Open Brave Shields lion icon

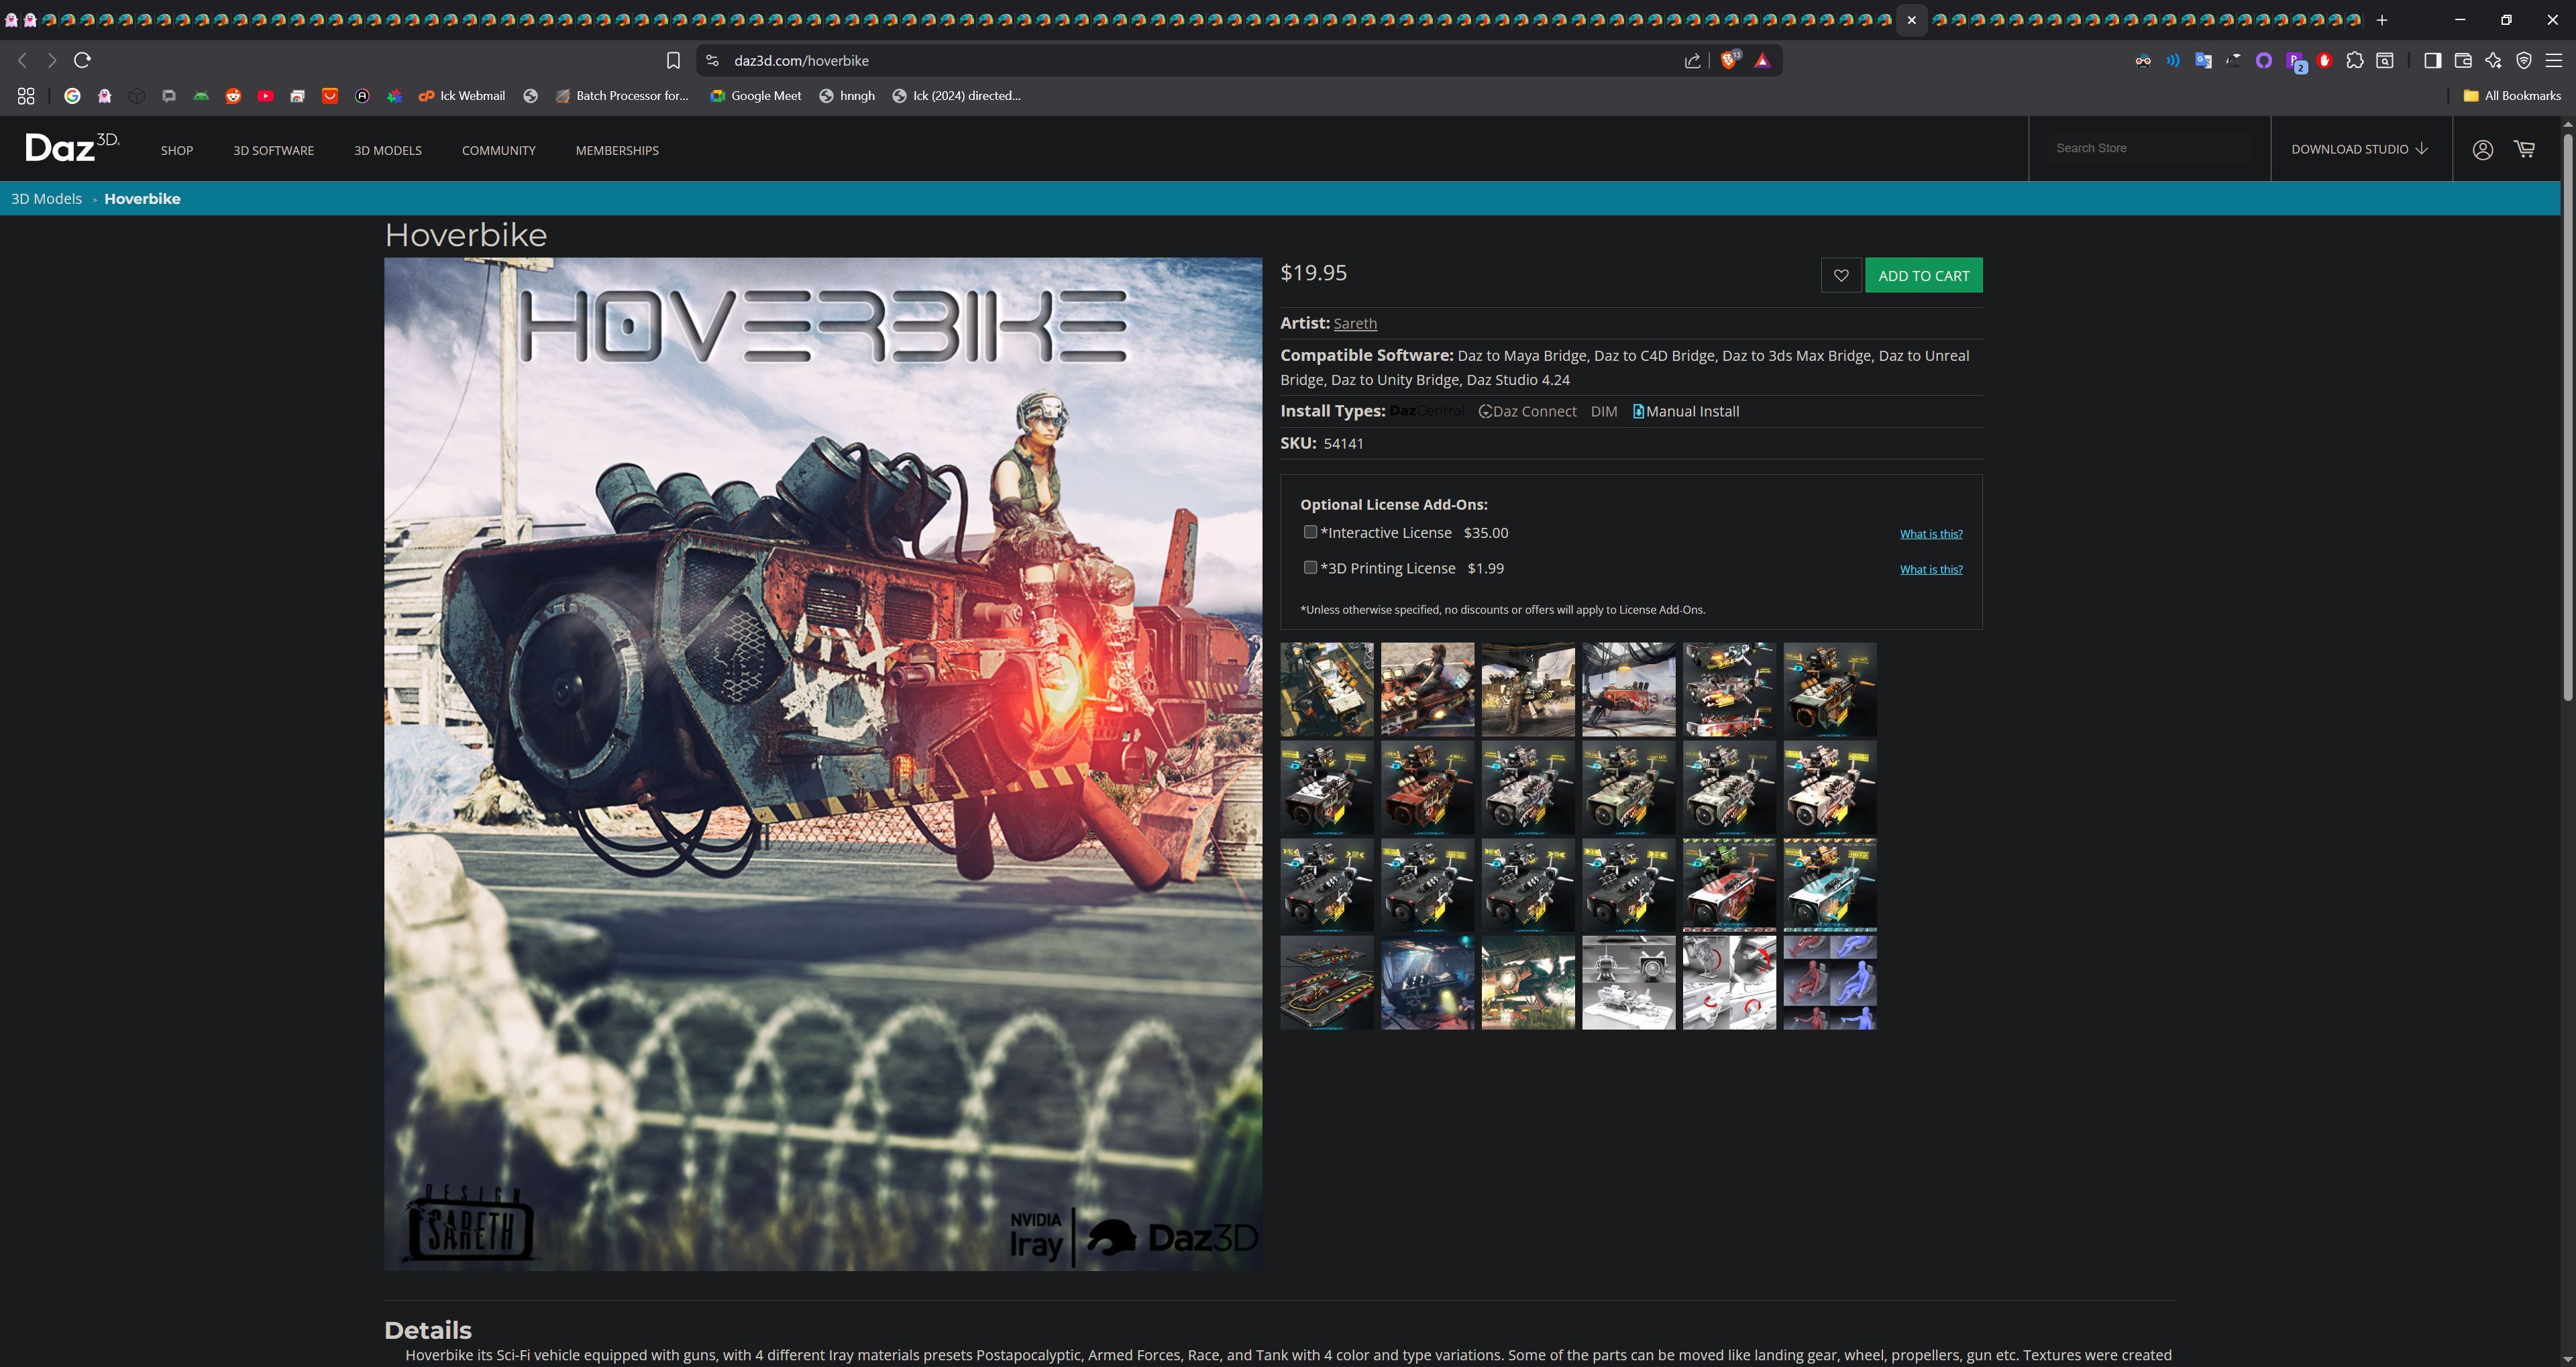(x=1729, y=60)
